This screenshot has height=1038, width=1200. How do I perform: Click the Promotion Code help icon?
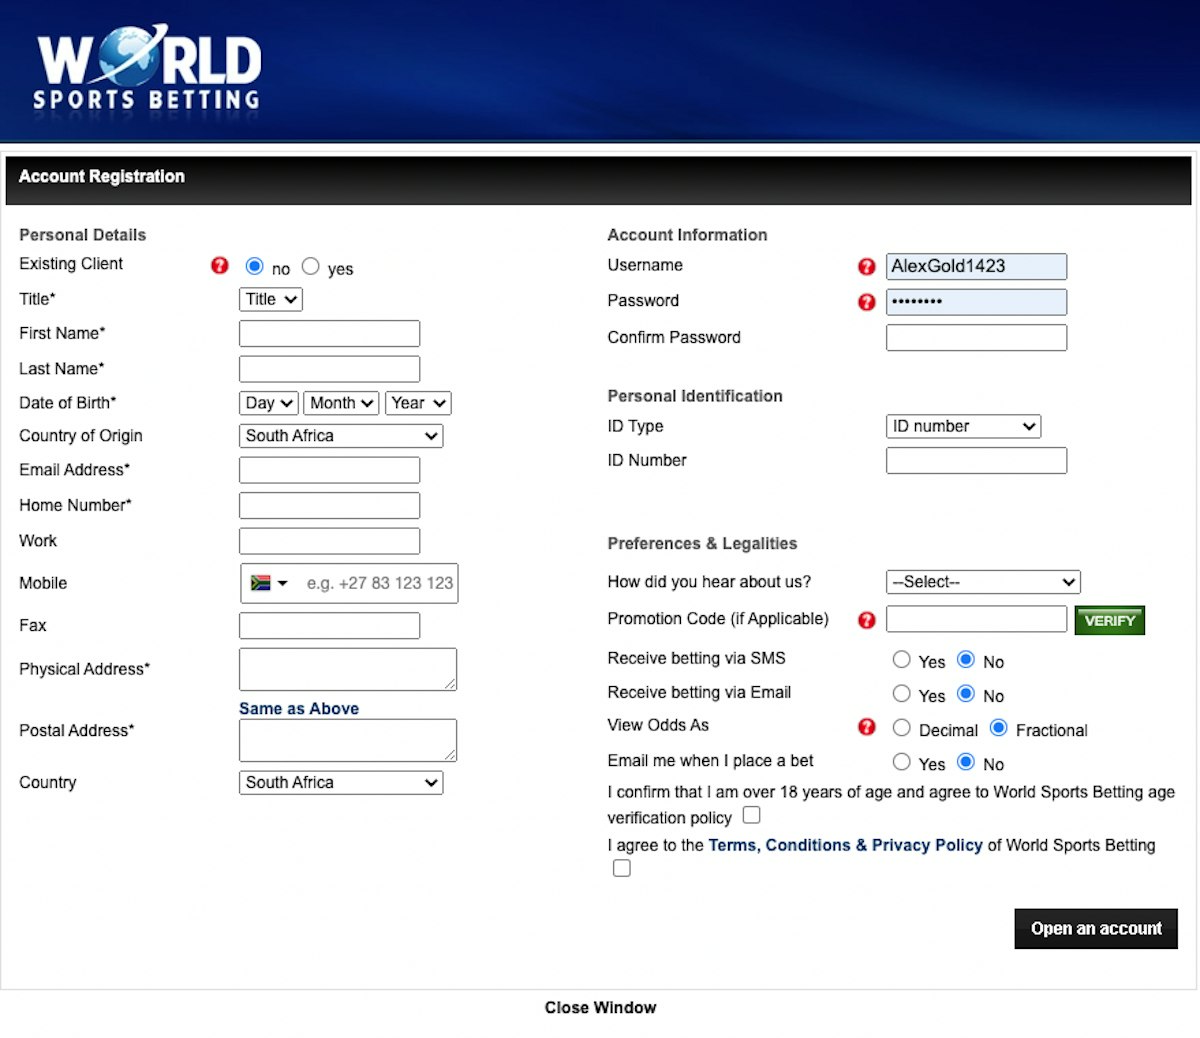point(867,620)
